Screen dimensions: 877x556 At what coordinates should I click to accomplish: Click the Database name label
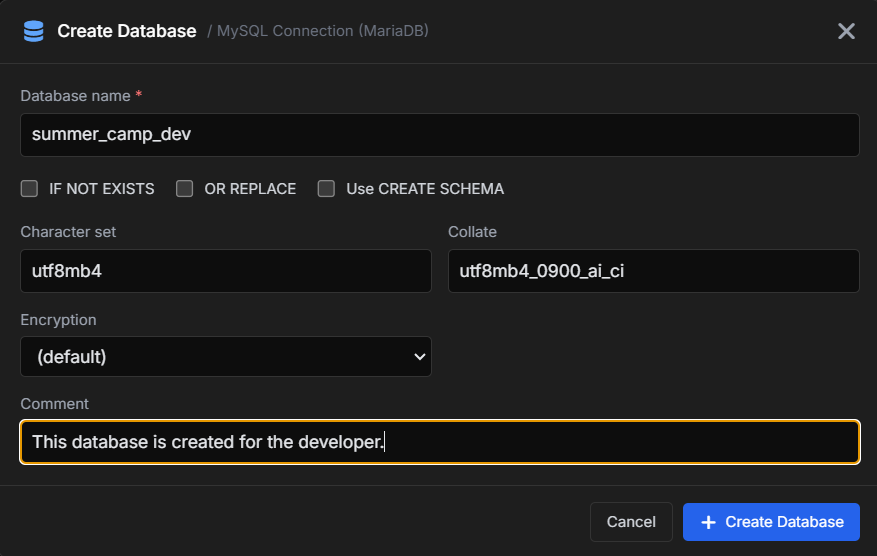tap(76, 96)
